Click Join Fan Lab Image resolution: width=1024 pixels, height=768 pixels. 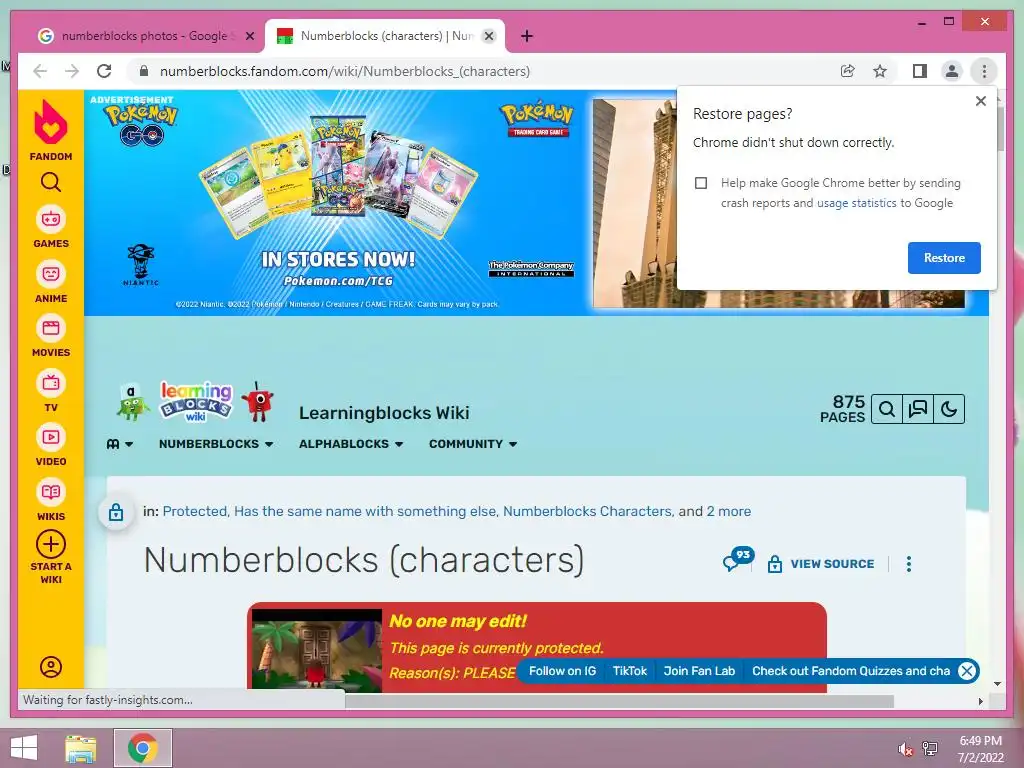699,671
